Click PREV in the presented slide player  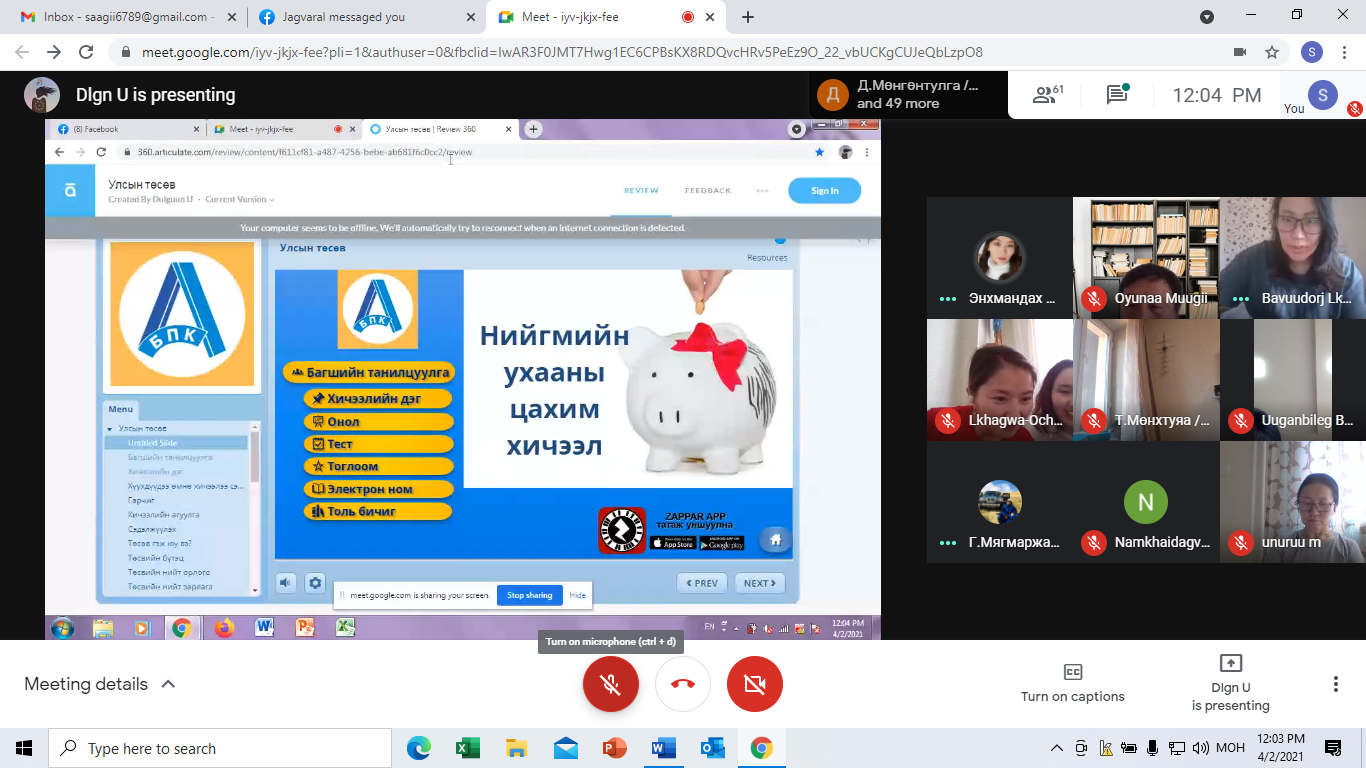pos(702,583)
